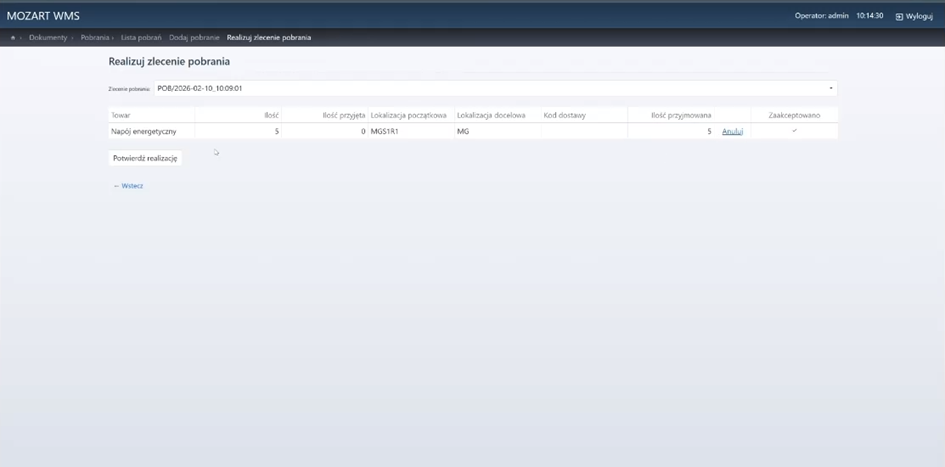Click the dropdown arrow of order selector
Screen dimensions: 945x467
coord(830,88)
